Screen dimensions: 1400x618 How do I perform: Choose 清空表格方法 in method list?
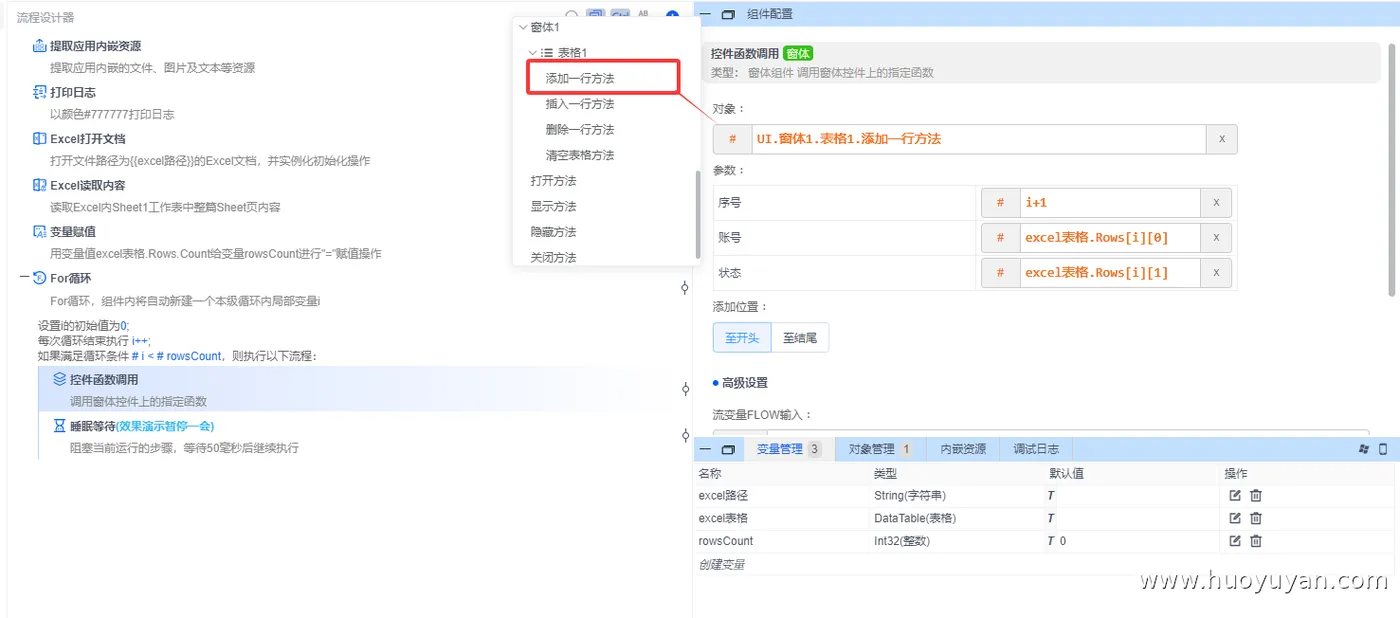coord(580,155)
